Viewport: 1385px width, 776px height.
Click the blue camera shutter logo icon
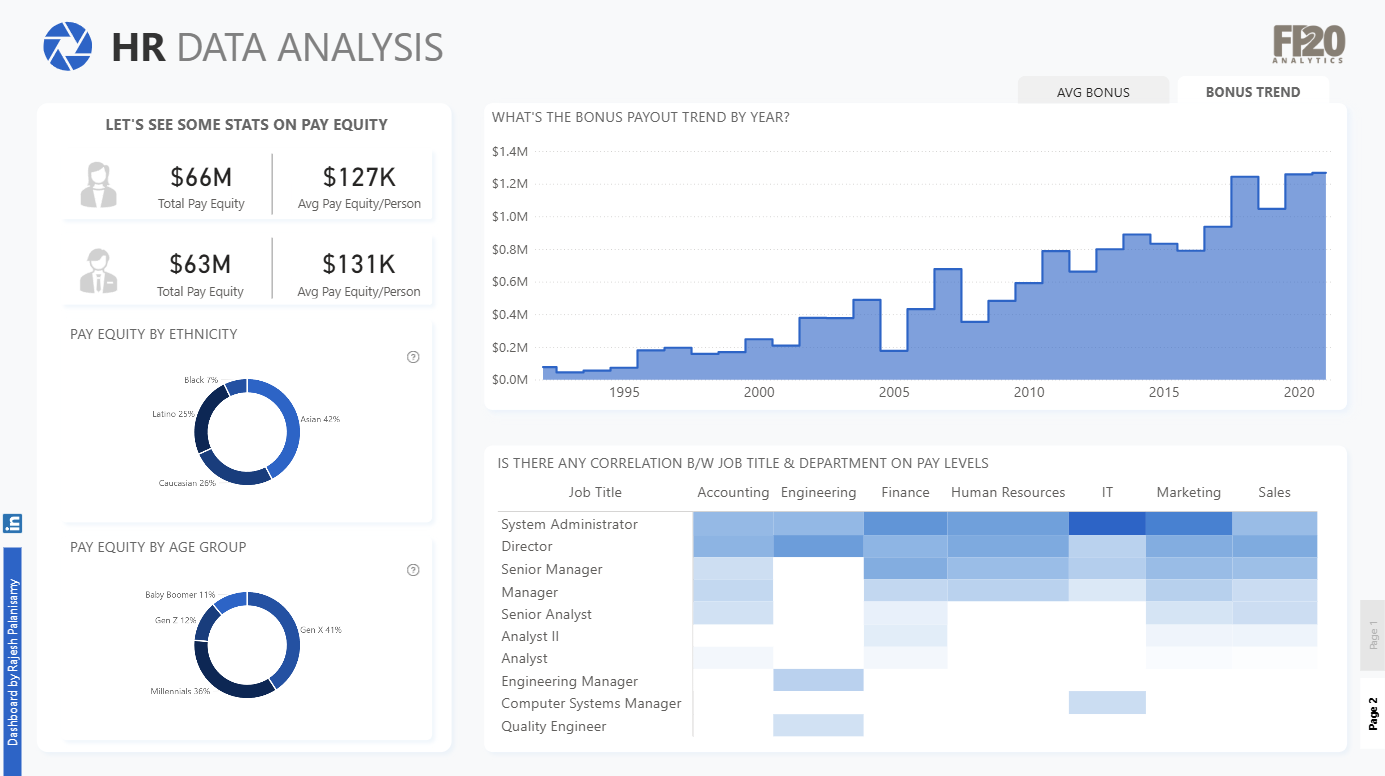pos(68,47)
